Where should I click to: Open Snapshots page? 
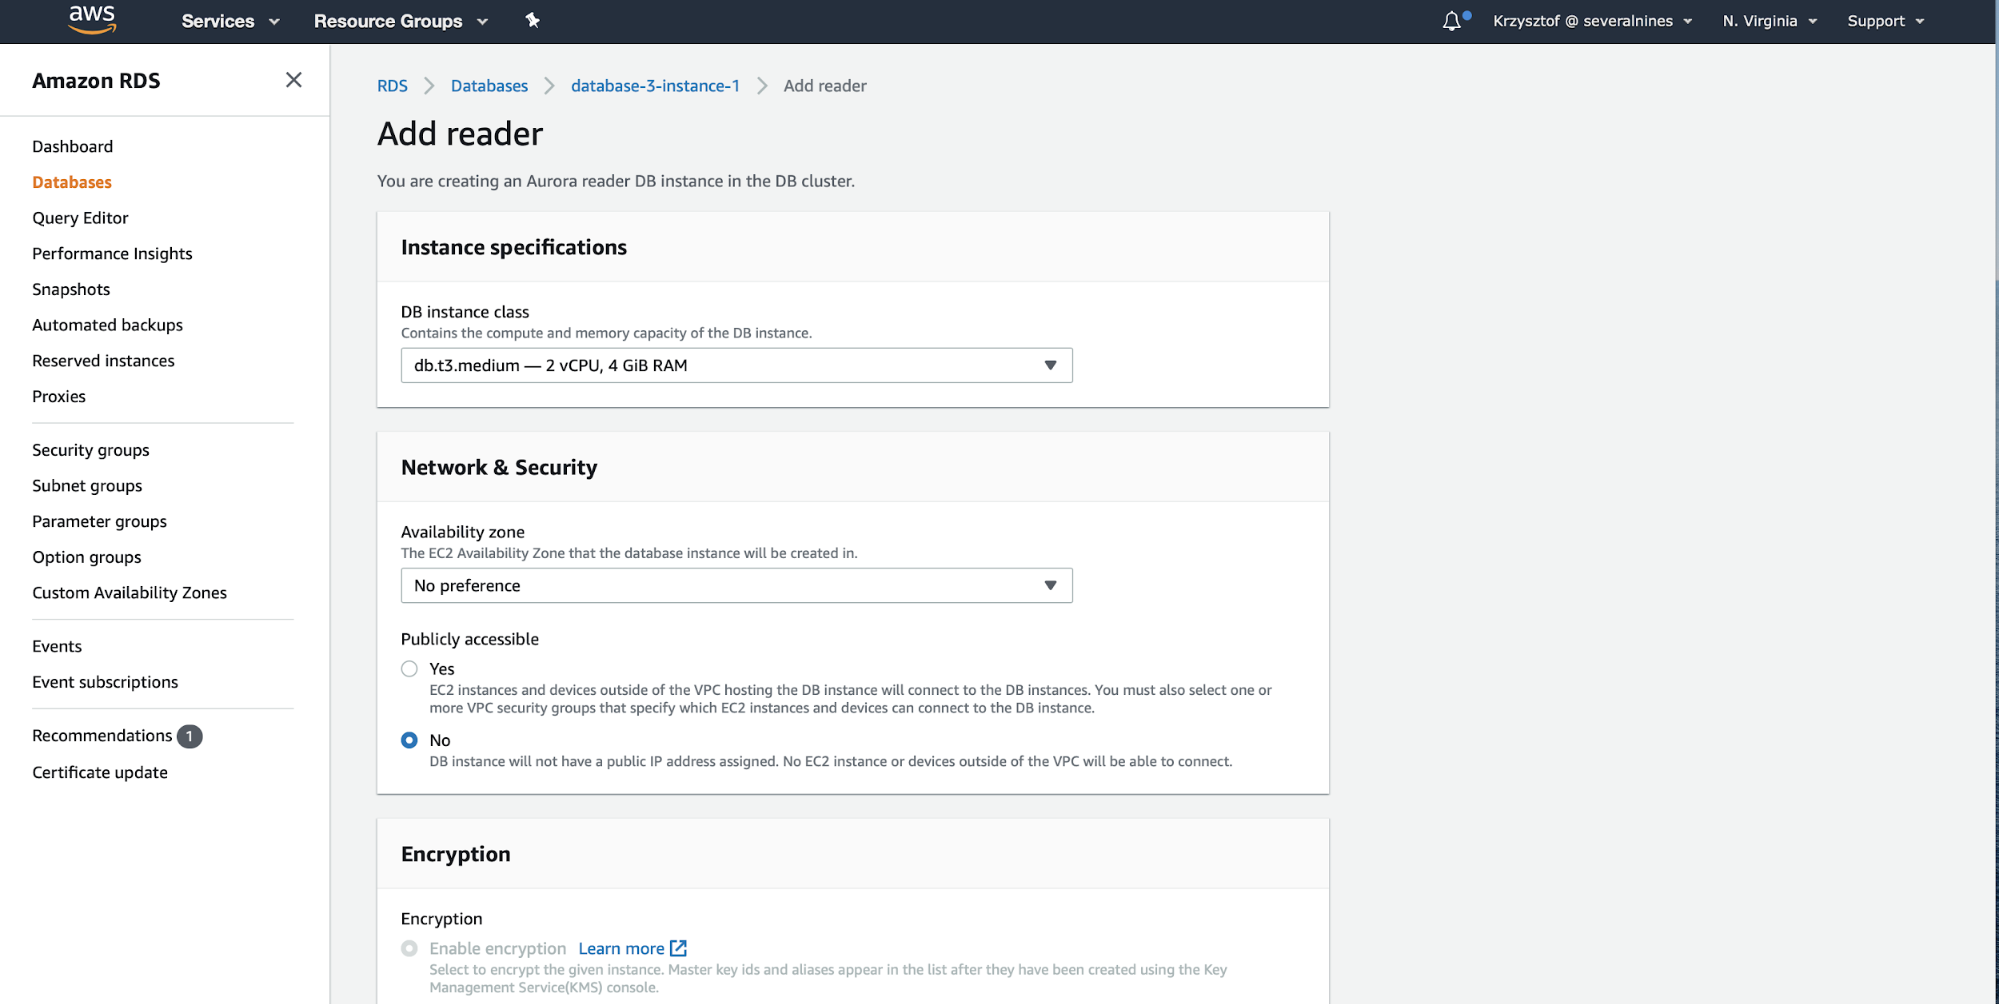pos(71,289)
